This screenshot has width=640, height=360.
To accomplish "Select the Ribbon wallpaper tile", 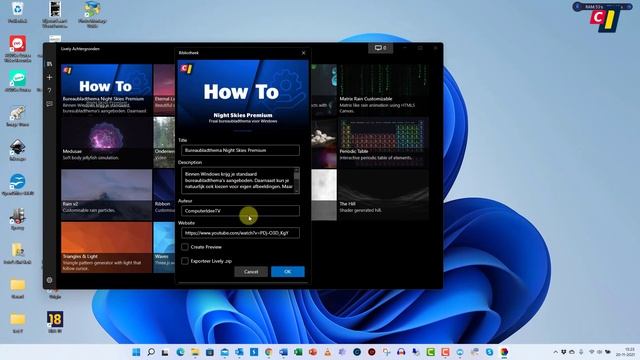I will (x=164, y=195).
